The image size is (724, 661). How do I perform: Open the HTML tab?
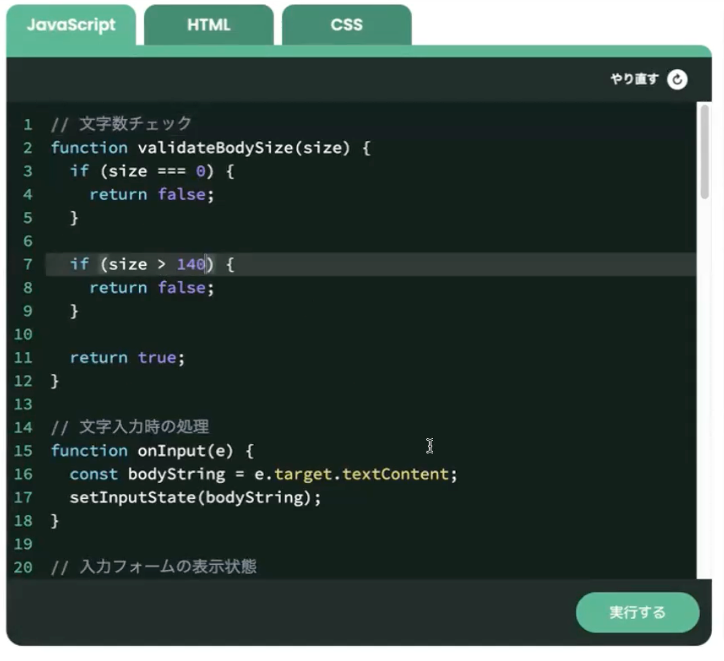pos(209,25)
